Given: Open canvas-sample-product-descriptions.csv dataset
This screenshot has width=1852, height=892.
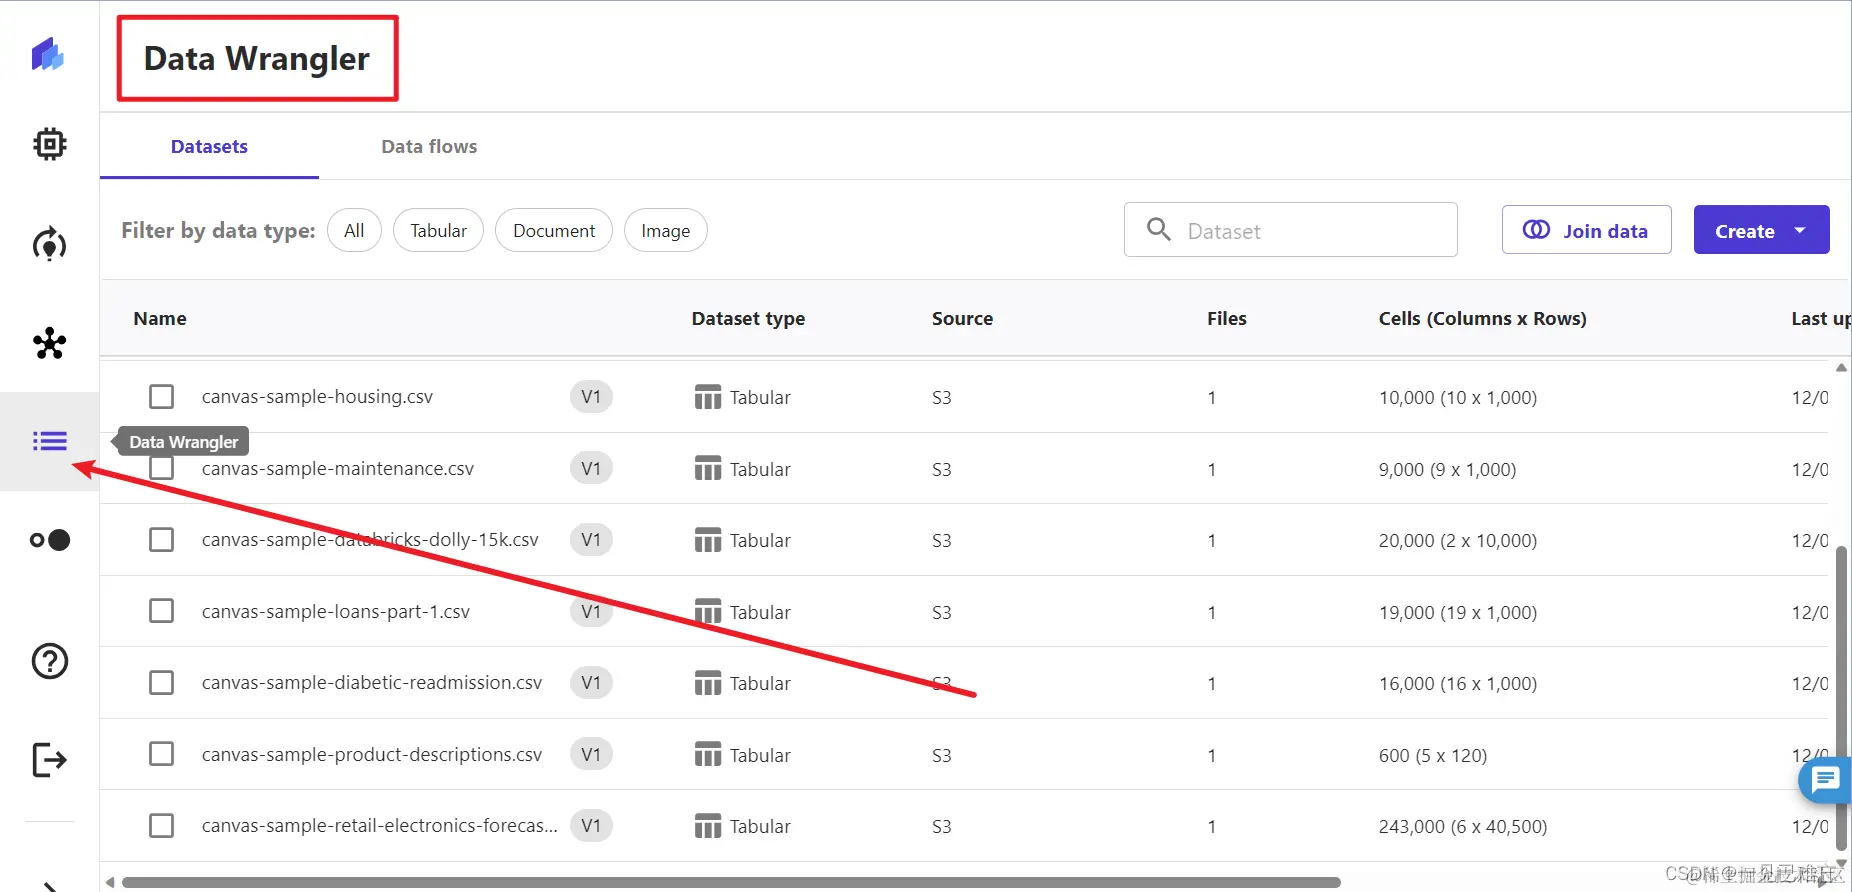Looking at the screenshot, I should 372,754.
